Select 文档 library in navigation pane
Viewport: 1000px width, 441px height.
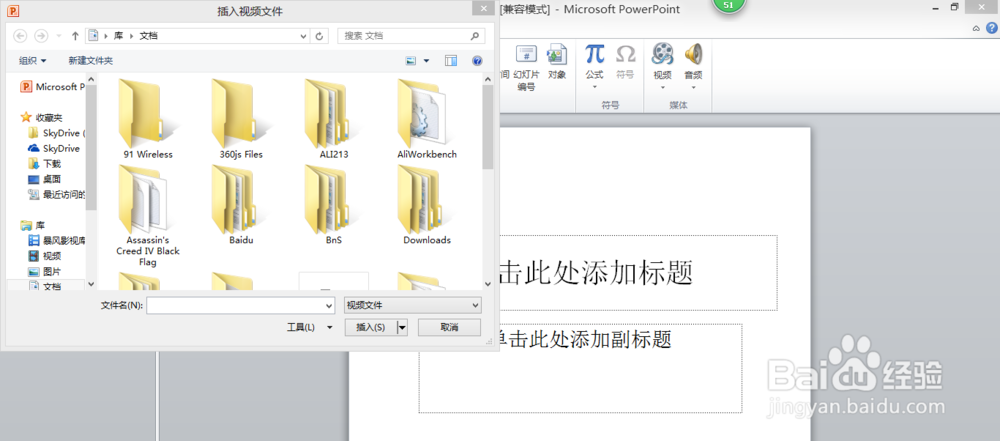point(45,287)
